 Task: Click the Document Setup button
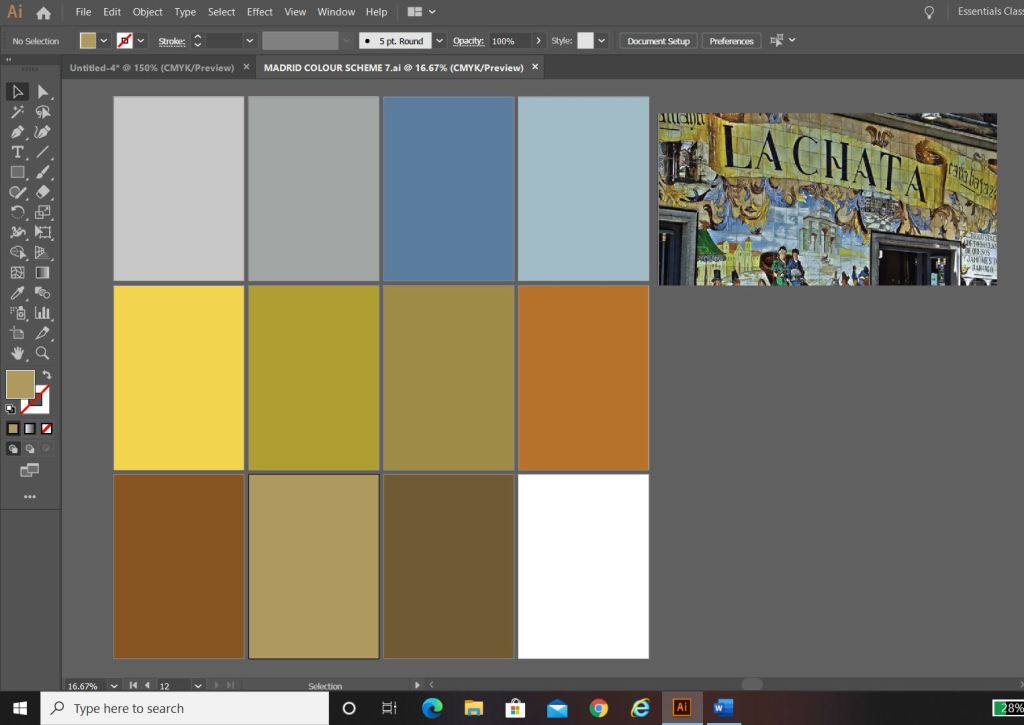[x=658, y=41]
